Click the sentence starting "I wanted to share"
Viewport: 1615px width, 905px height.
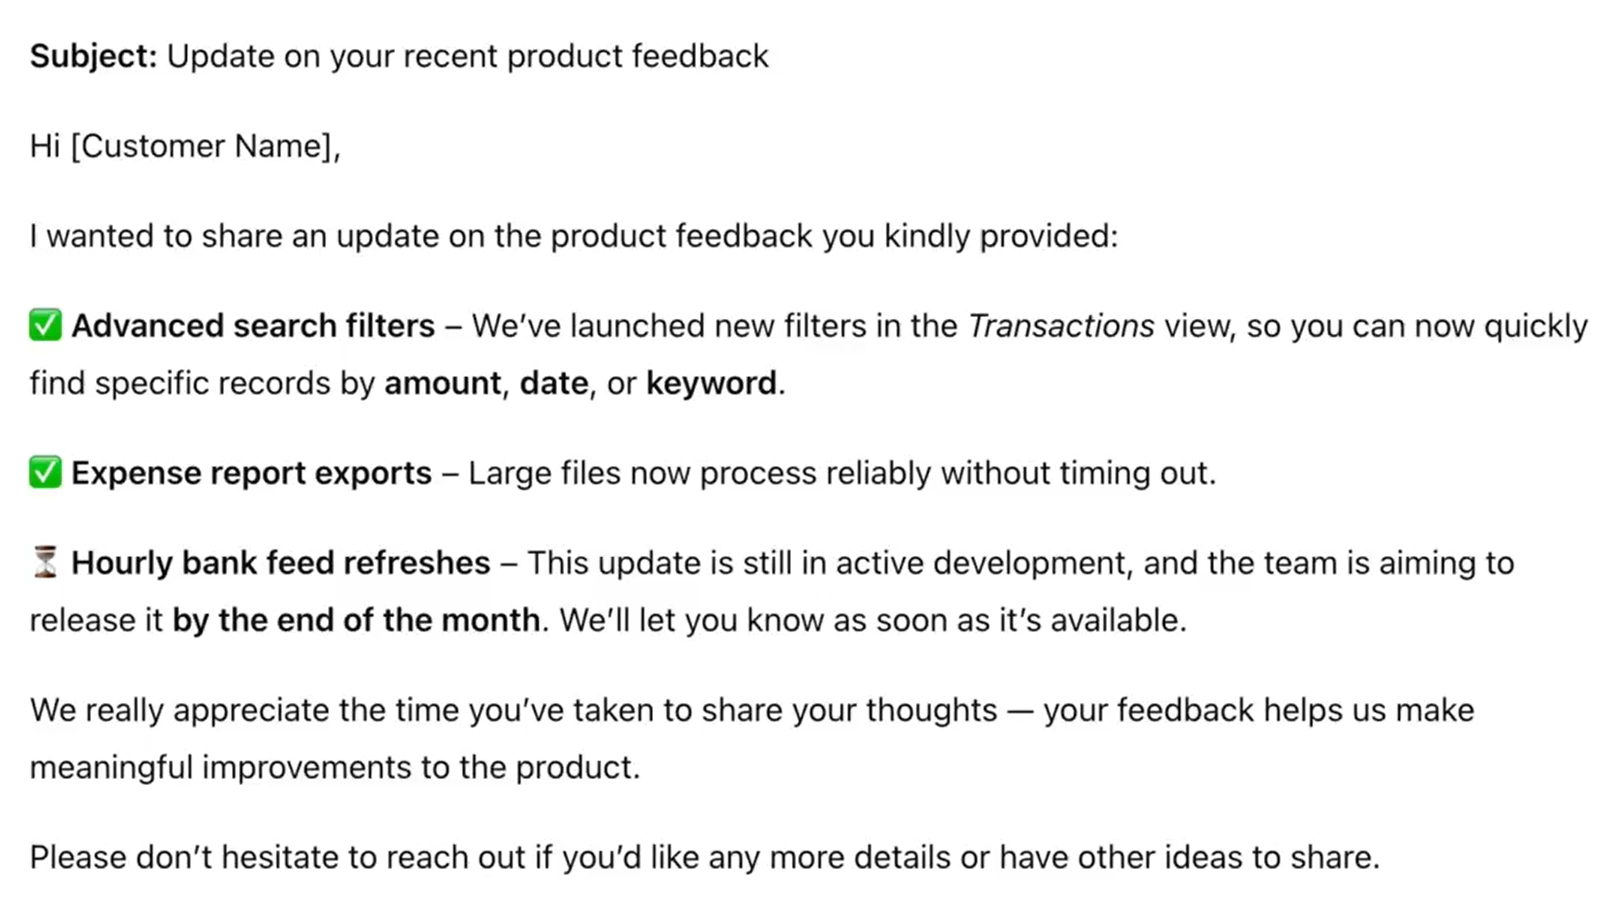click(573, 236)
